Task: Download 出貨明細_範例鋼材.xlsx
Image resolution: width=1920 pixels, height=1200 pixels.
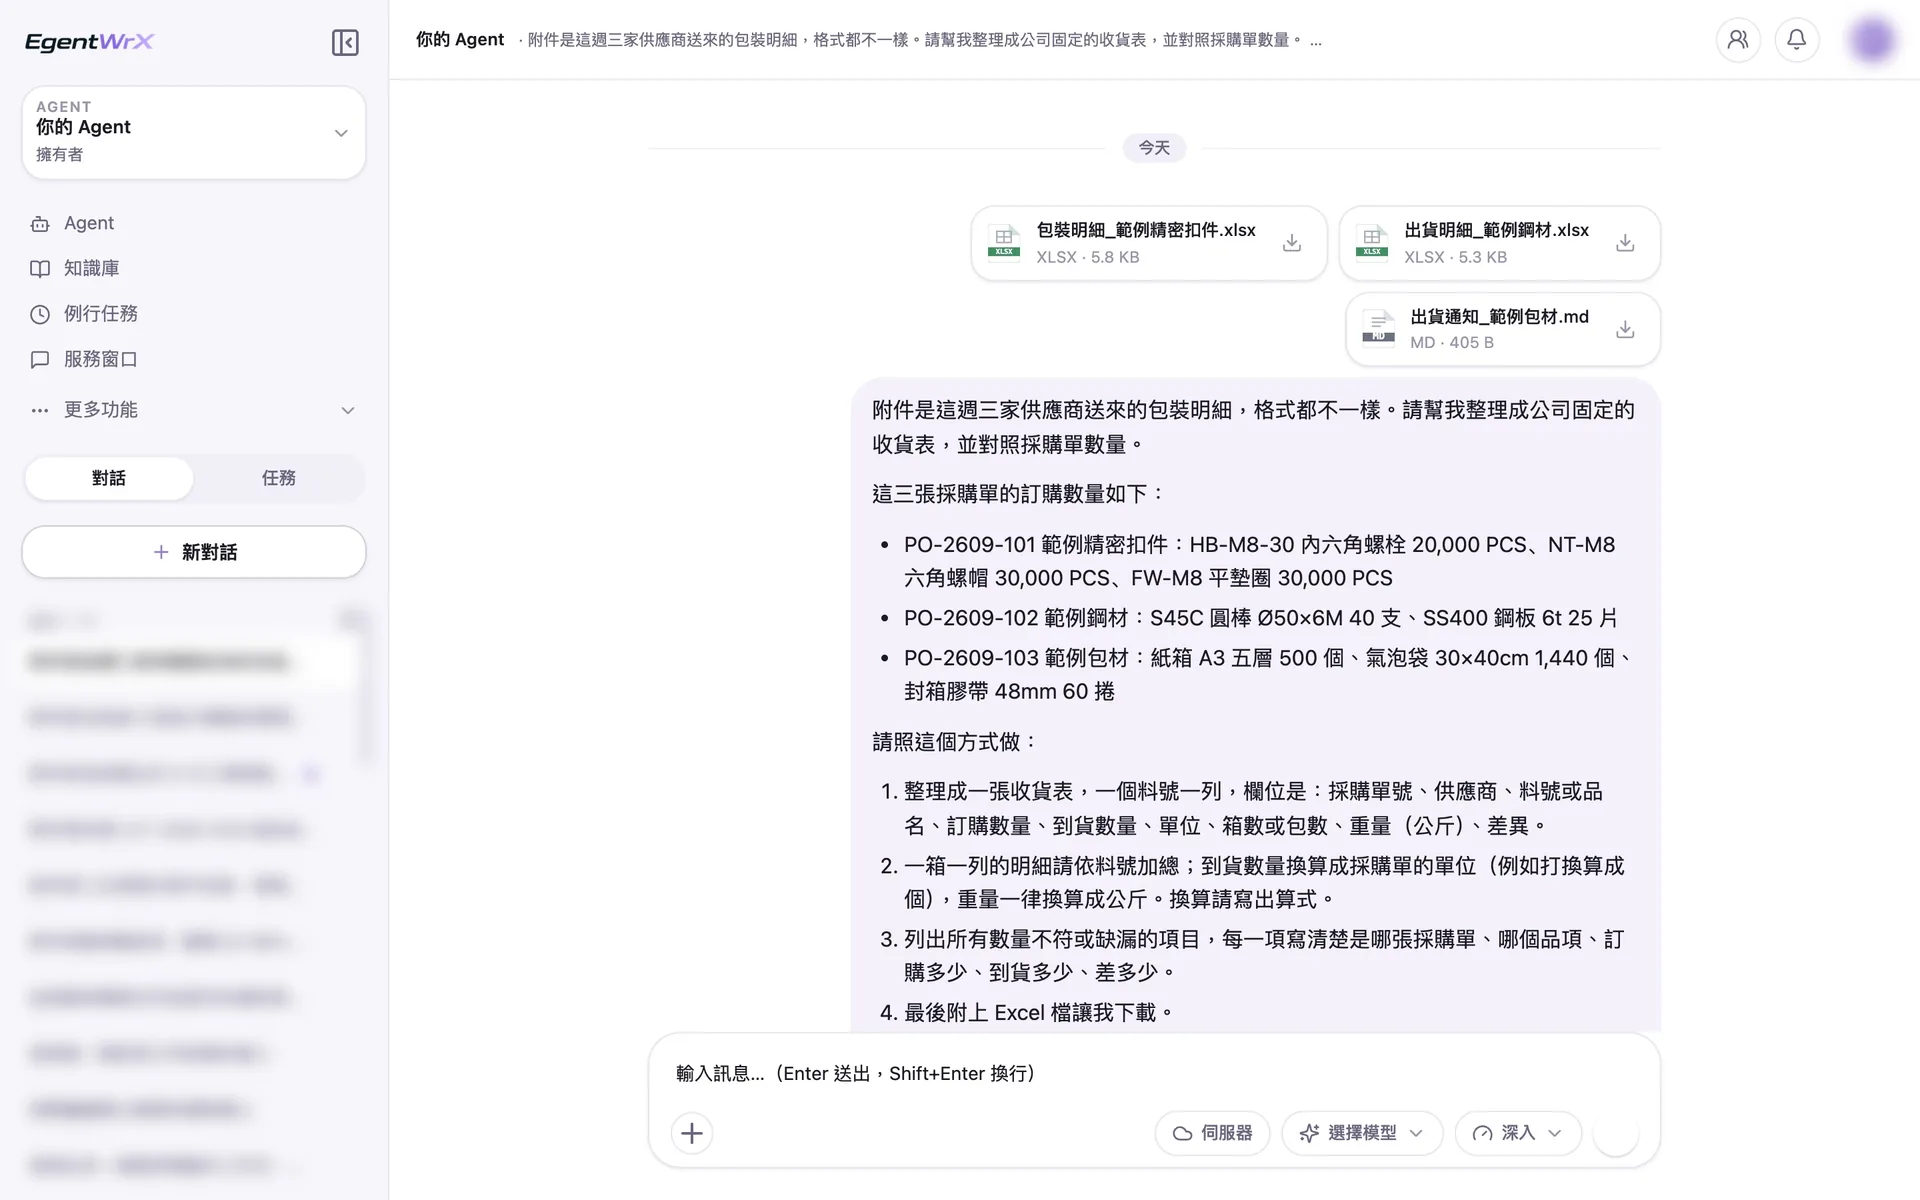Action: (x=1625, y=243)
